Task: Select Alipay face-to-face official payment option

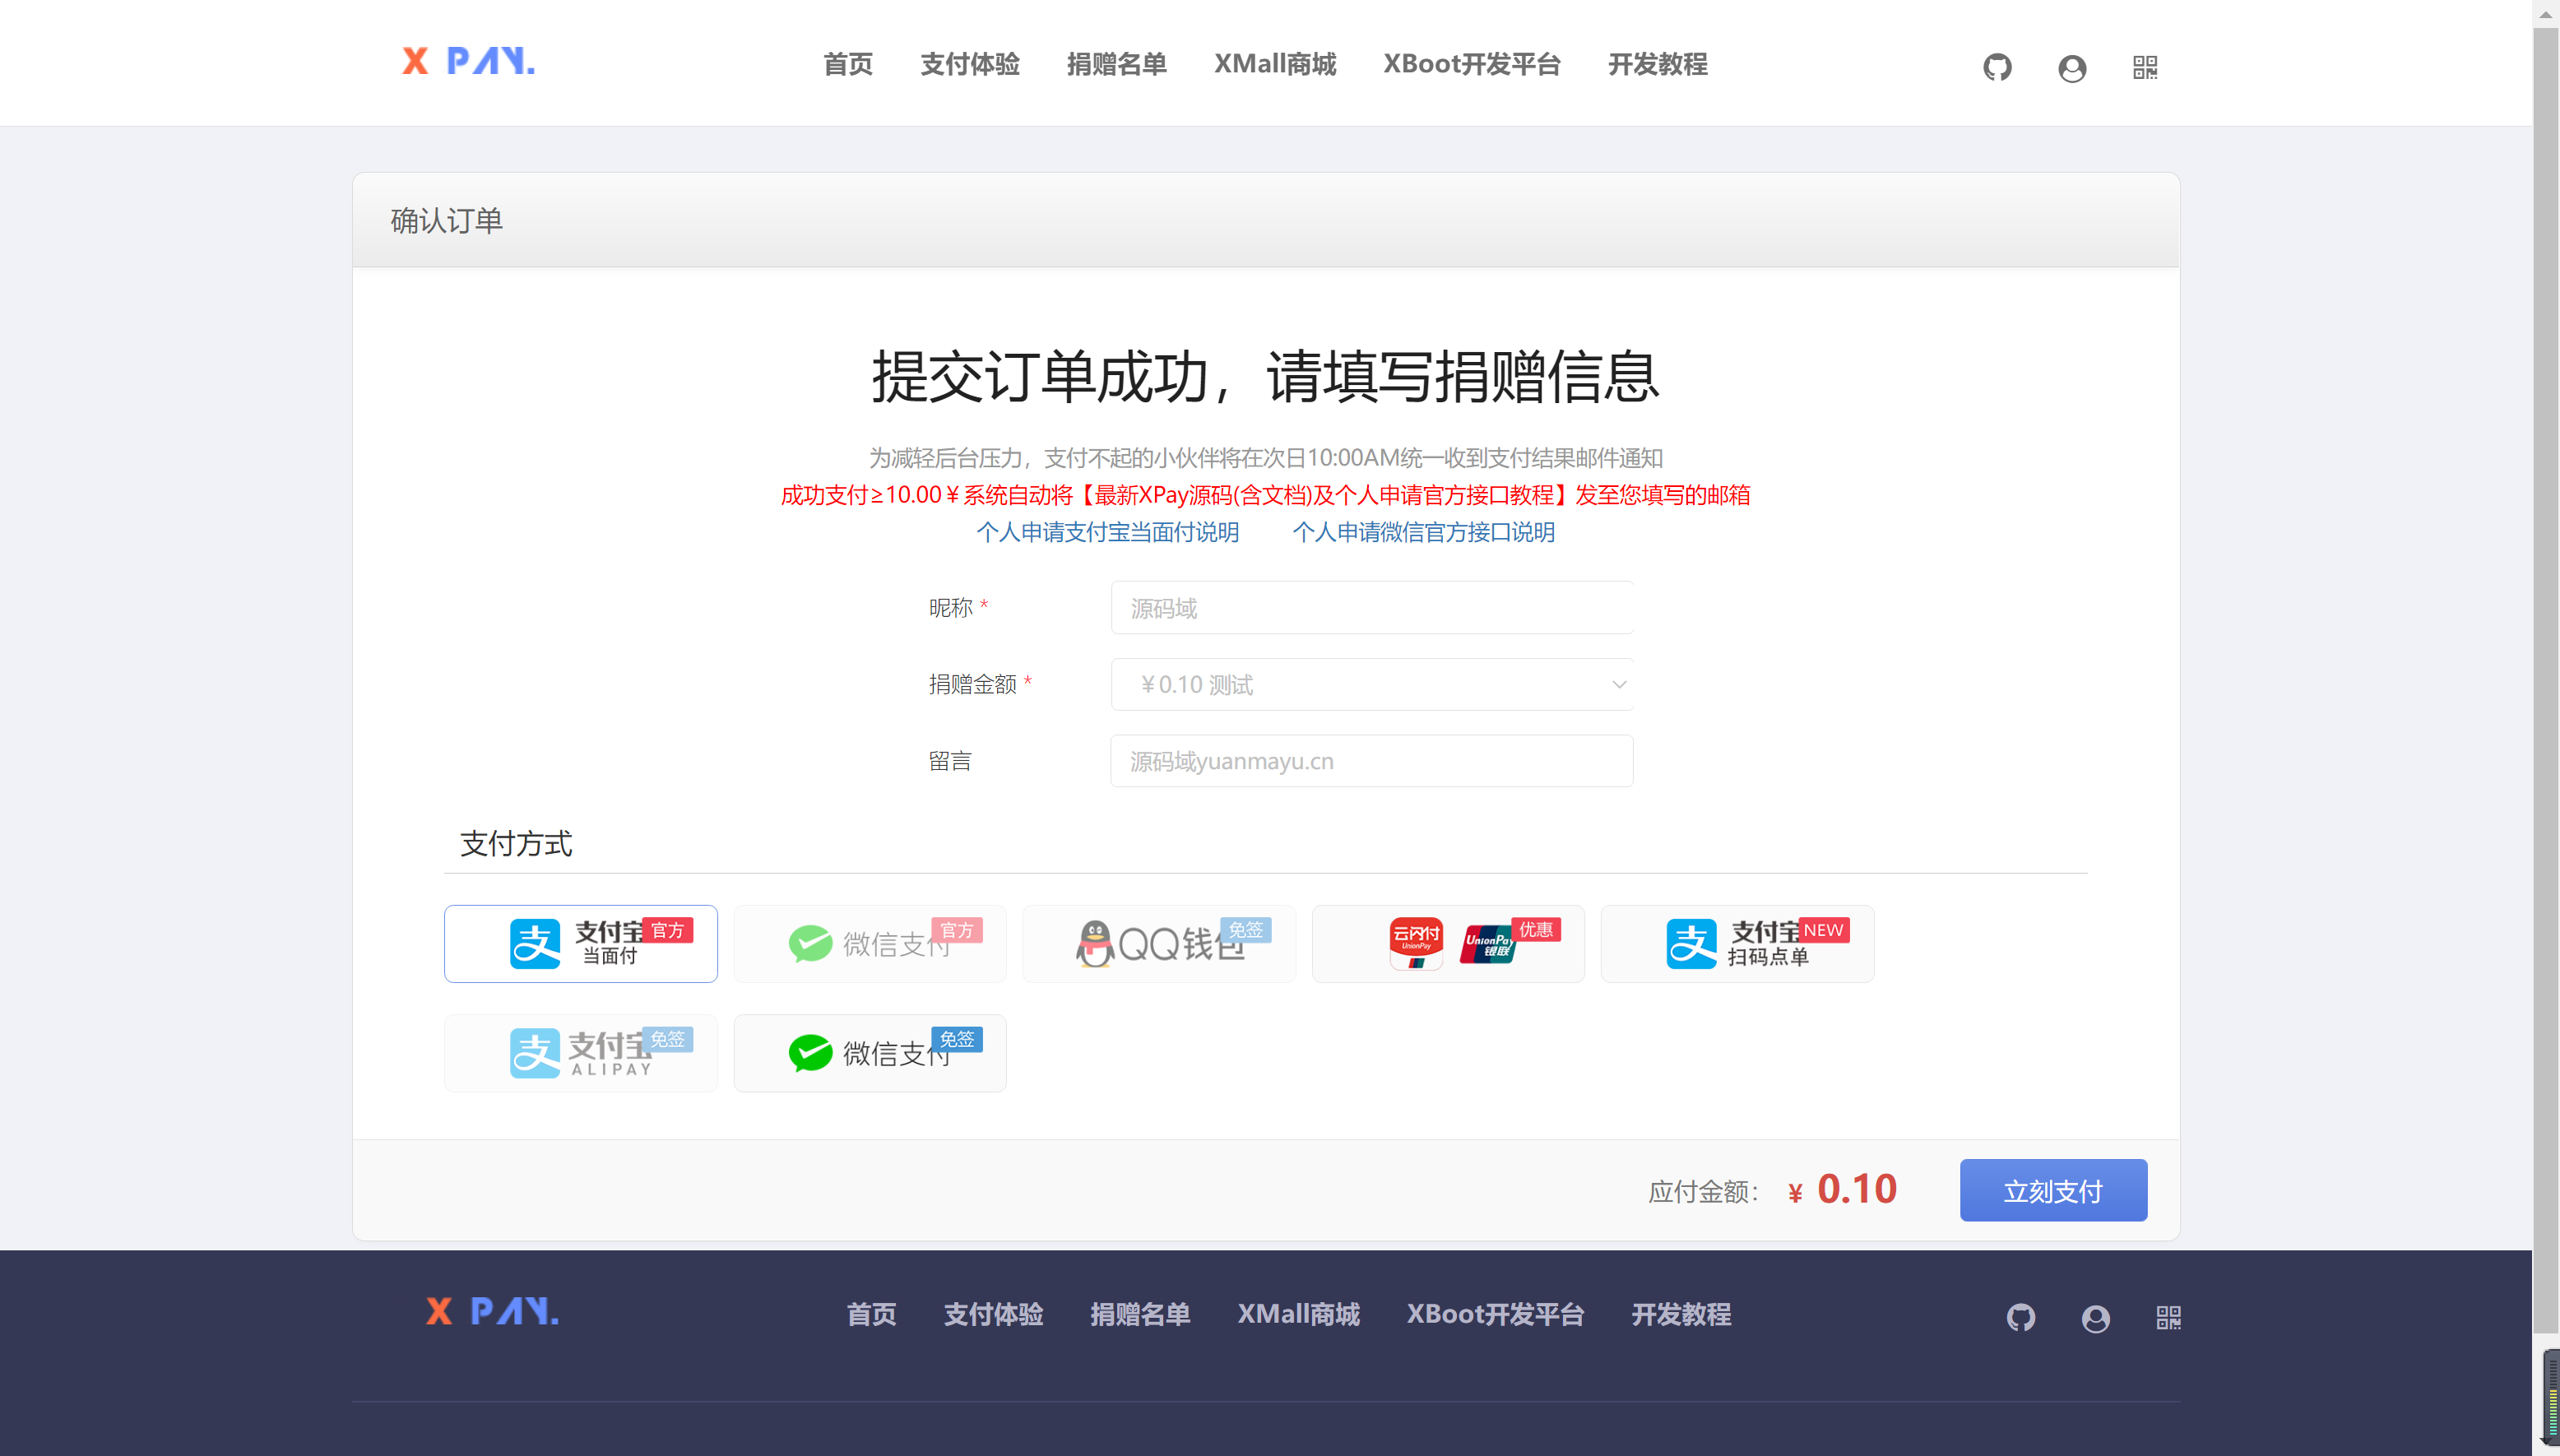Action: [x=580, y=943]
